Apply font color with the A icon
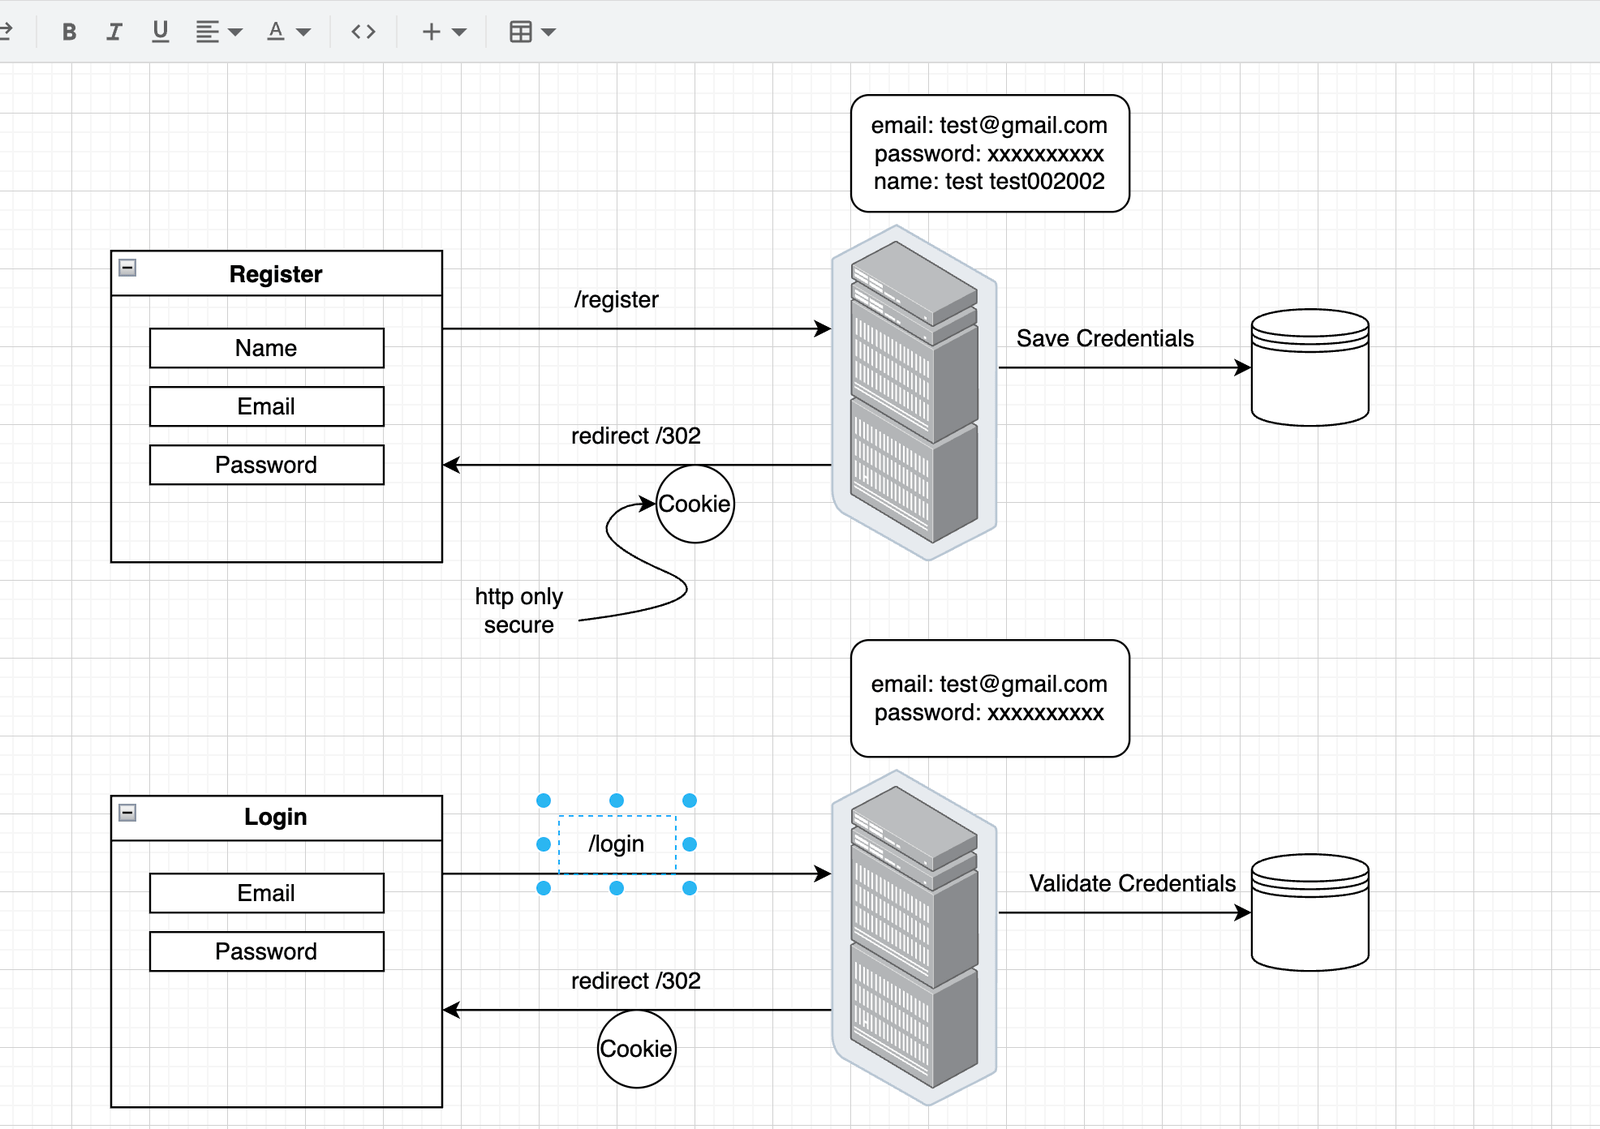This screenshot has height=1129, width=1600. [275, 31]
